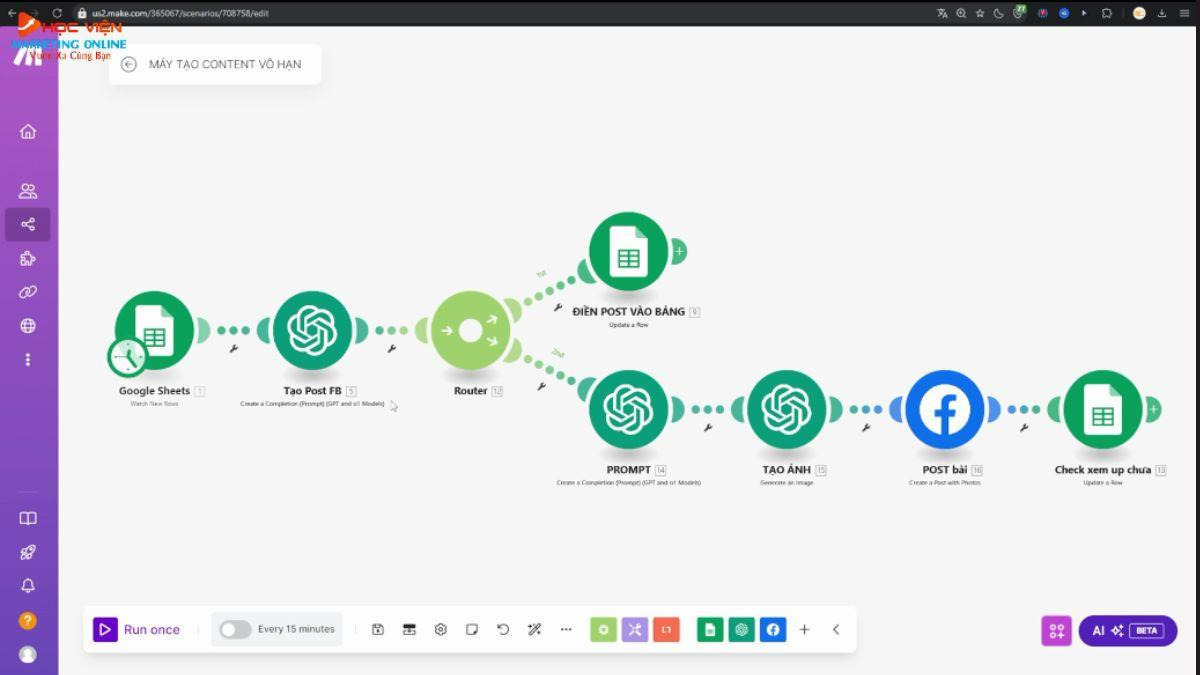Go back using the arrow beside scenario title
This screenshot has width=1200, height=675.
128,64
